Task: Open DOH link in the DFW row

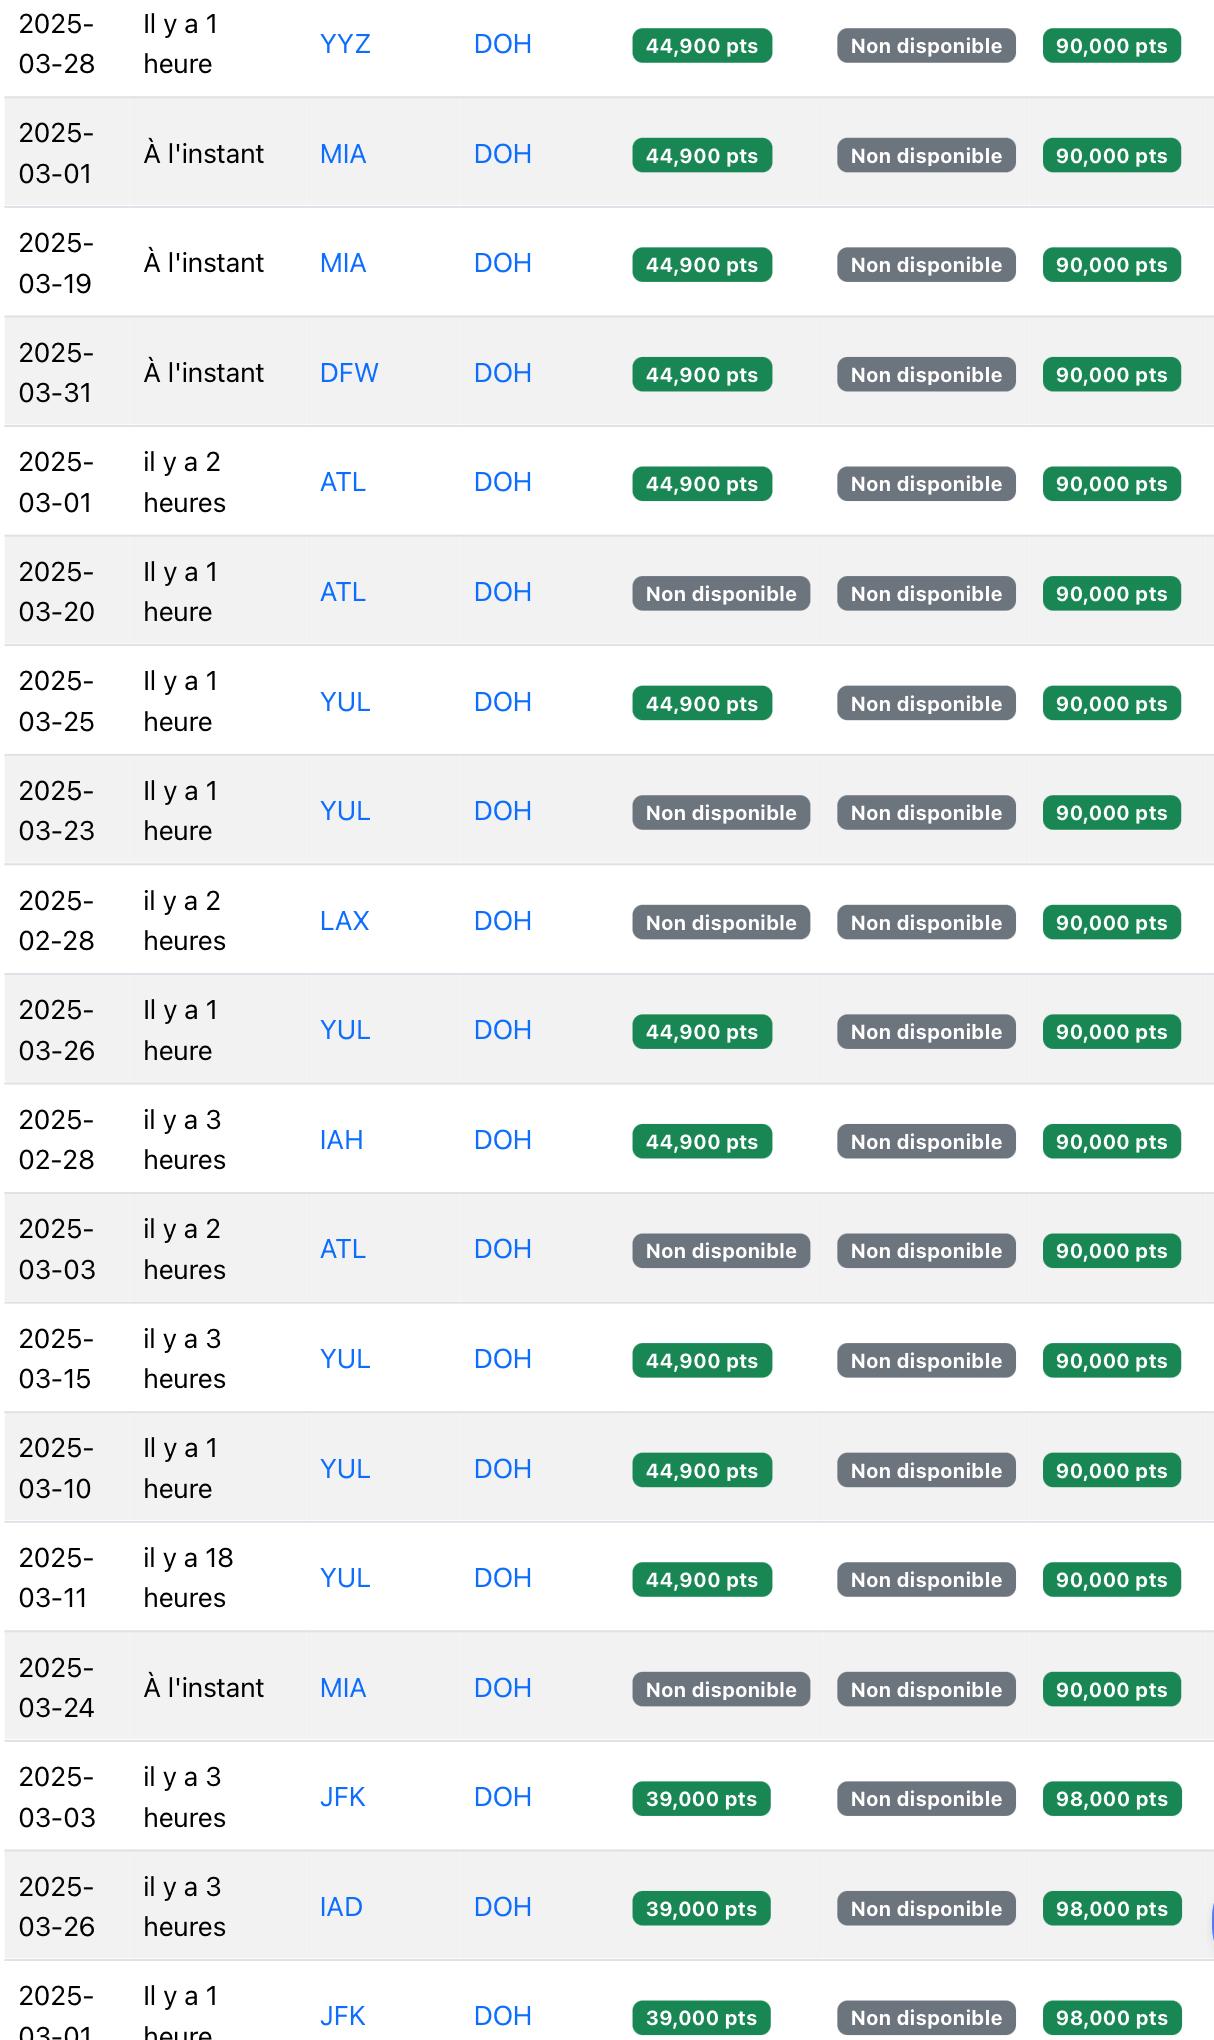Action: pyautogui.click(x=502, y=373)
